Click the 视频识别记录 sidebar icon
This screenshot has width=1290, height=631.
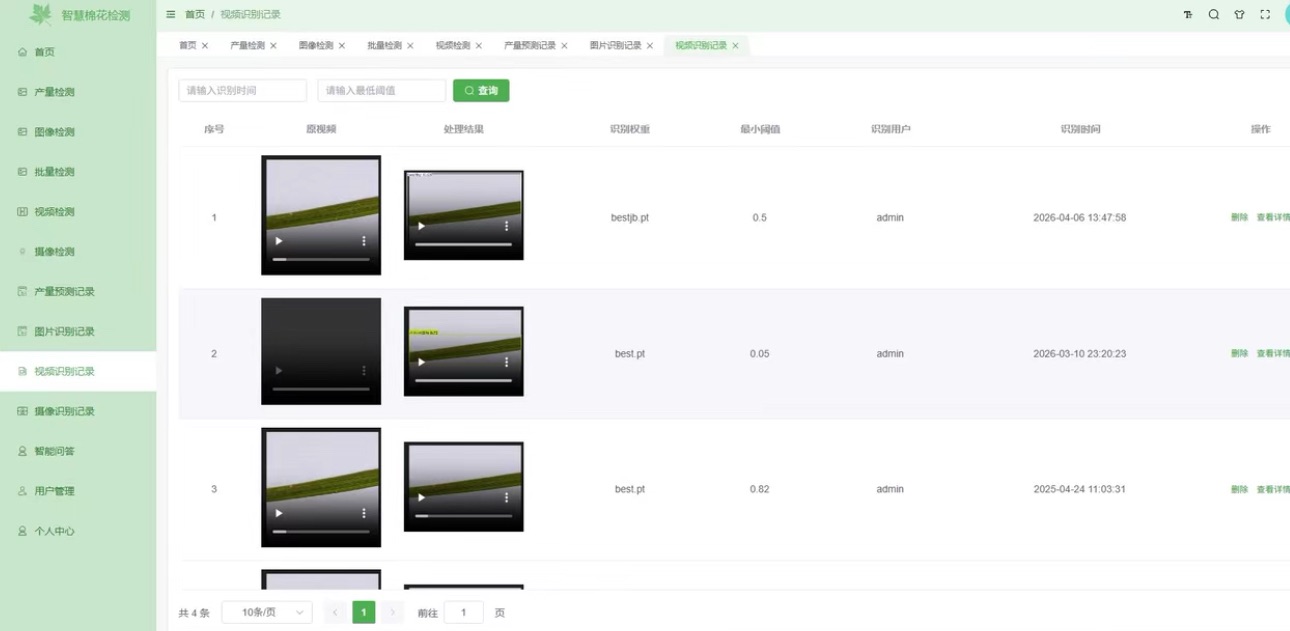tap(22, 372)
